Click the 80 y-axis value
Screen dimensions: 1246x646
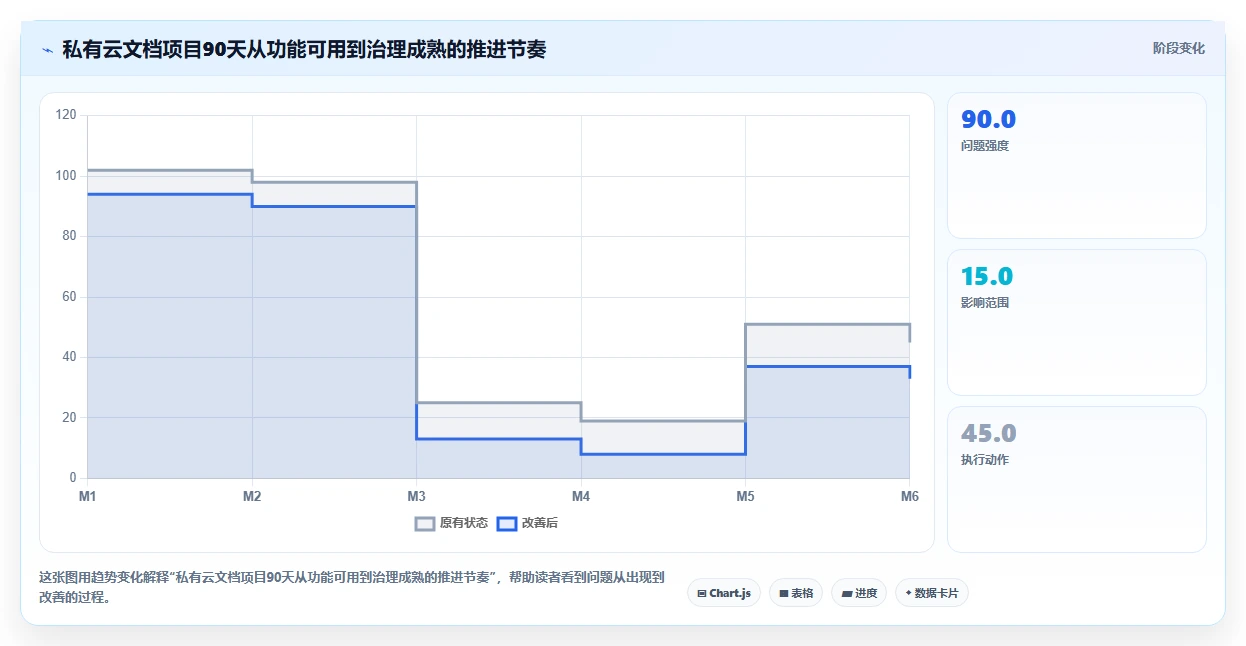pyautogui.click(x=69, y=236)
